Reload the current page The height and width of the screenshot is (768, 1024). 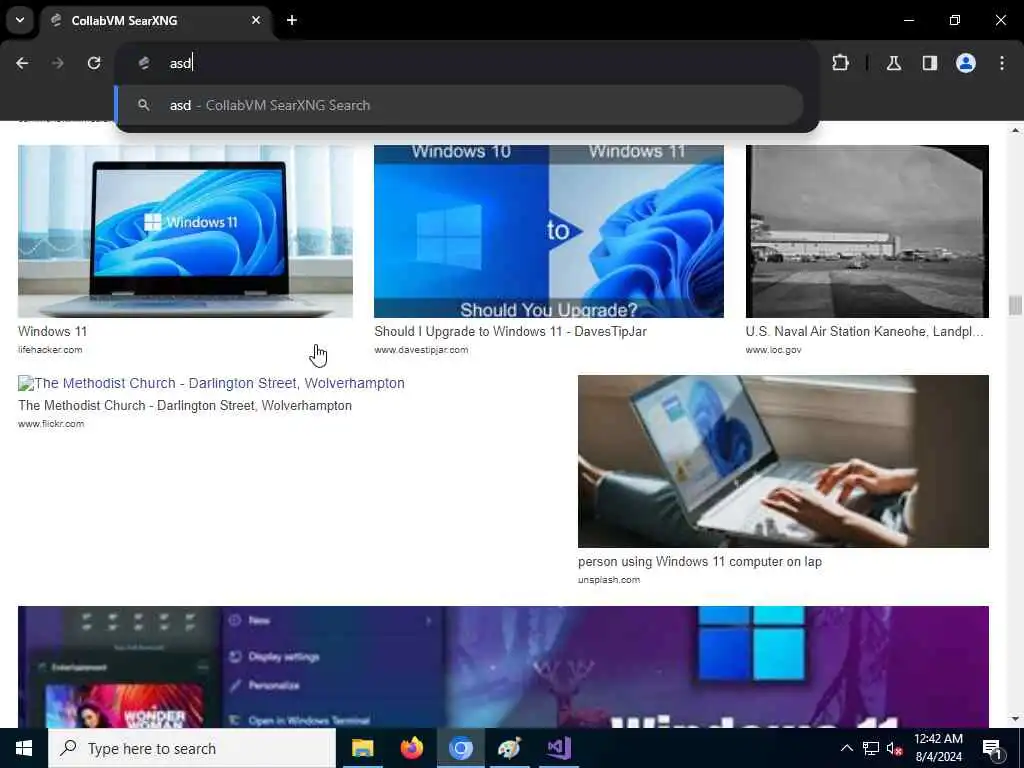94,63
